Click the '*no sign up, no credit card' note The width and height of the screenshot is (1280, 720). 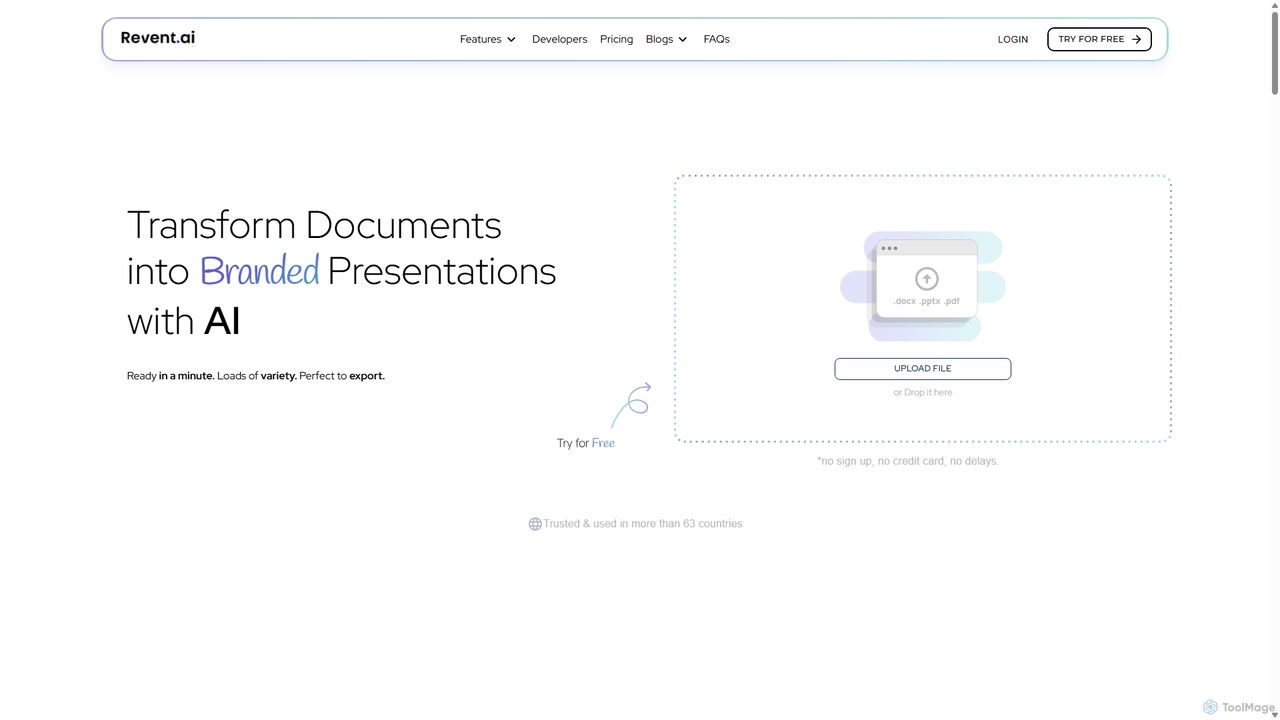coord(908,461)
